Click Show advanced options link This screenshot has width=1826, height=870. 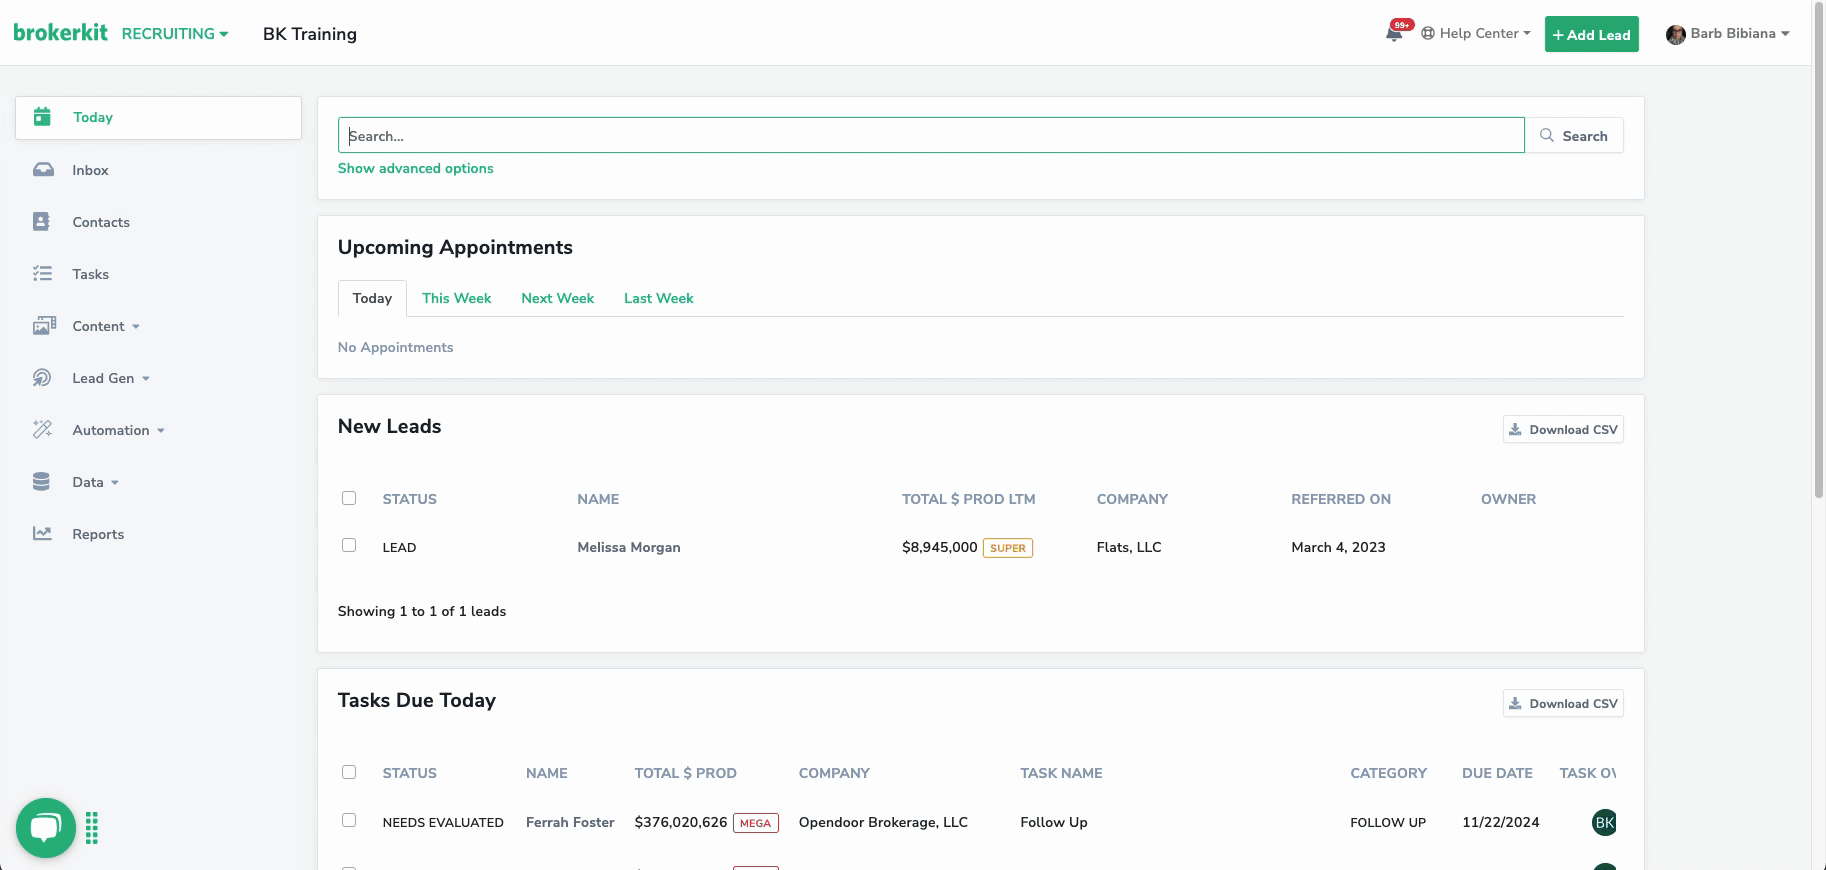click(415, 168)
